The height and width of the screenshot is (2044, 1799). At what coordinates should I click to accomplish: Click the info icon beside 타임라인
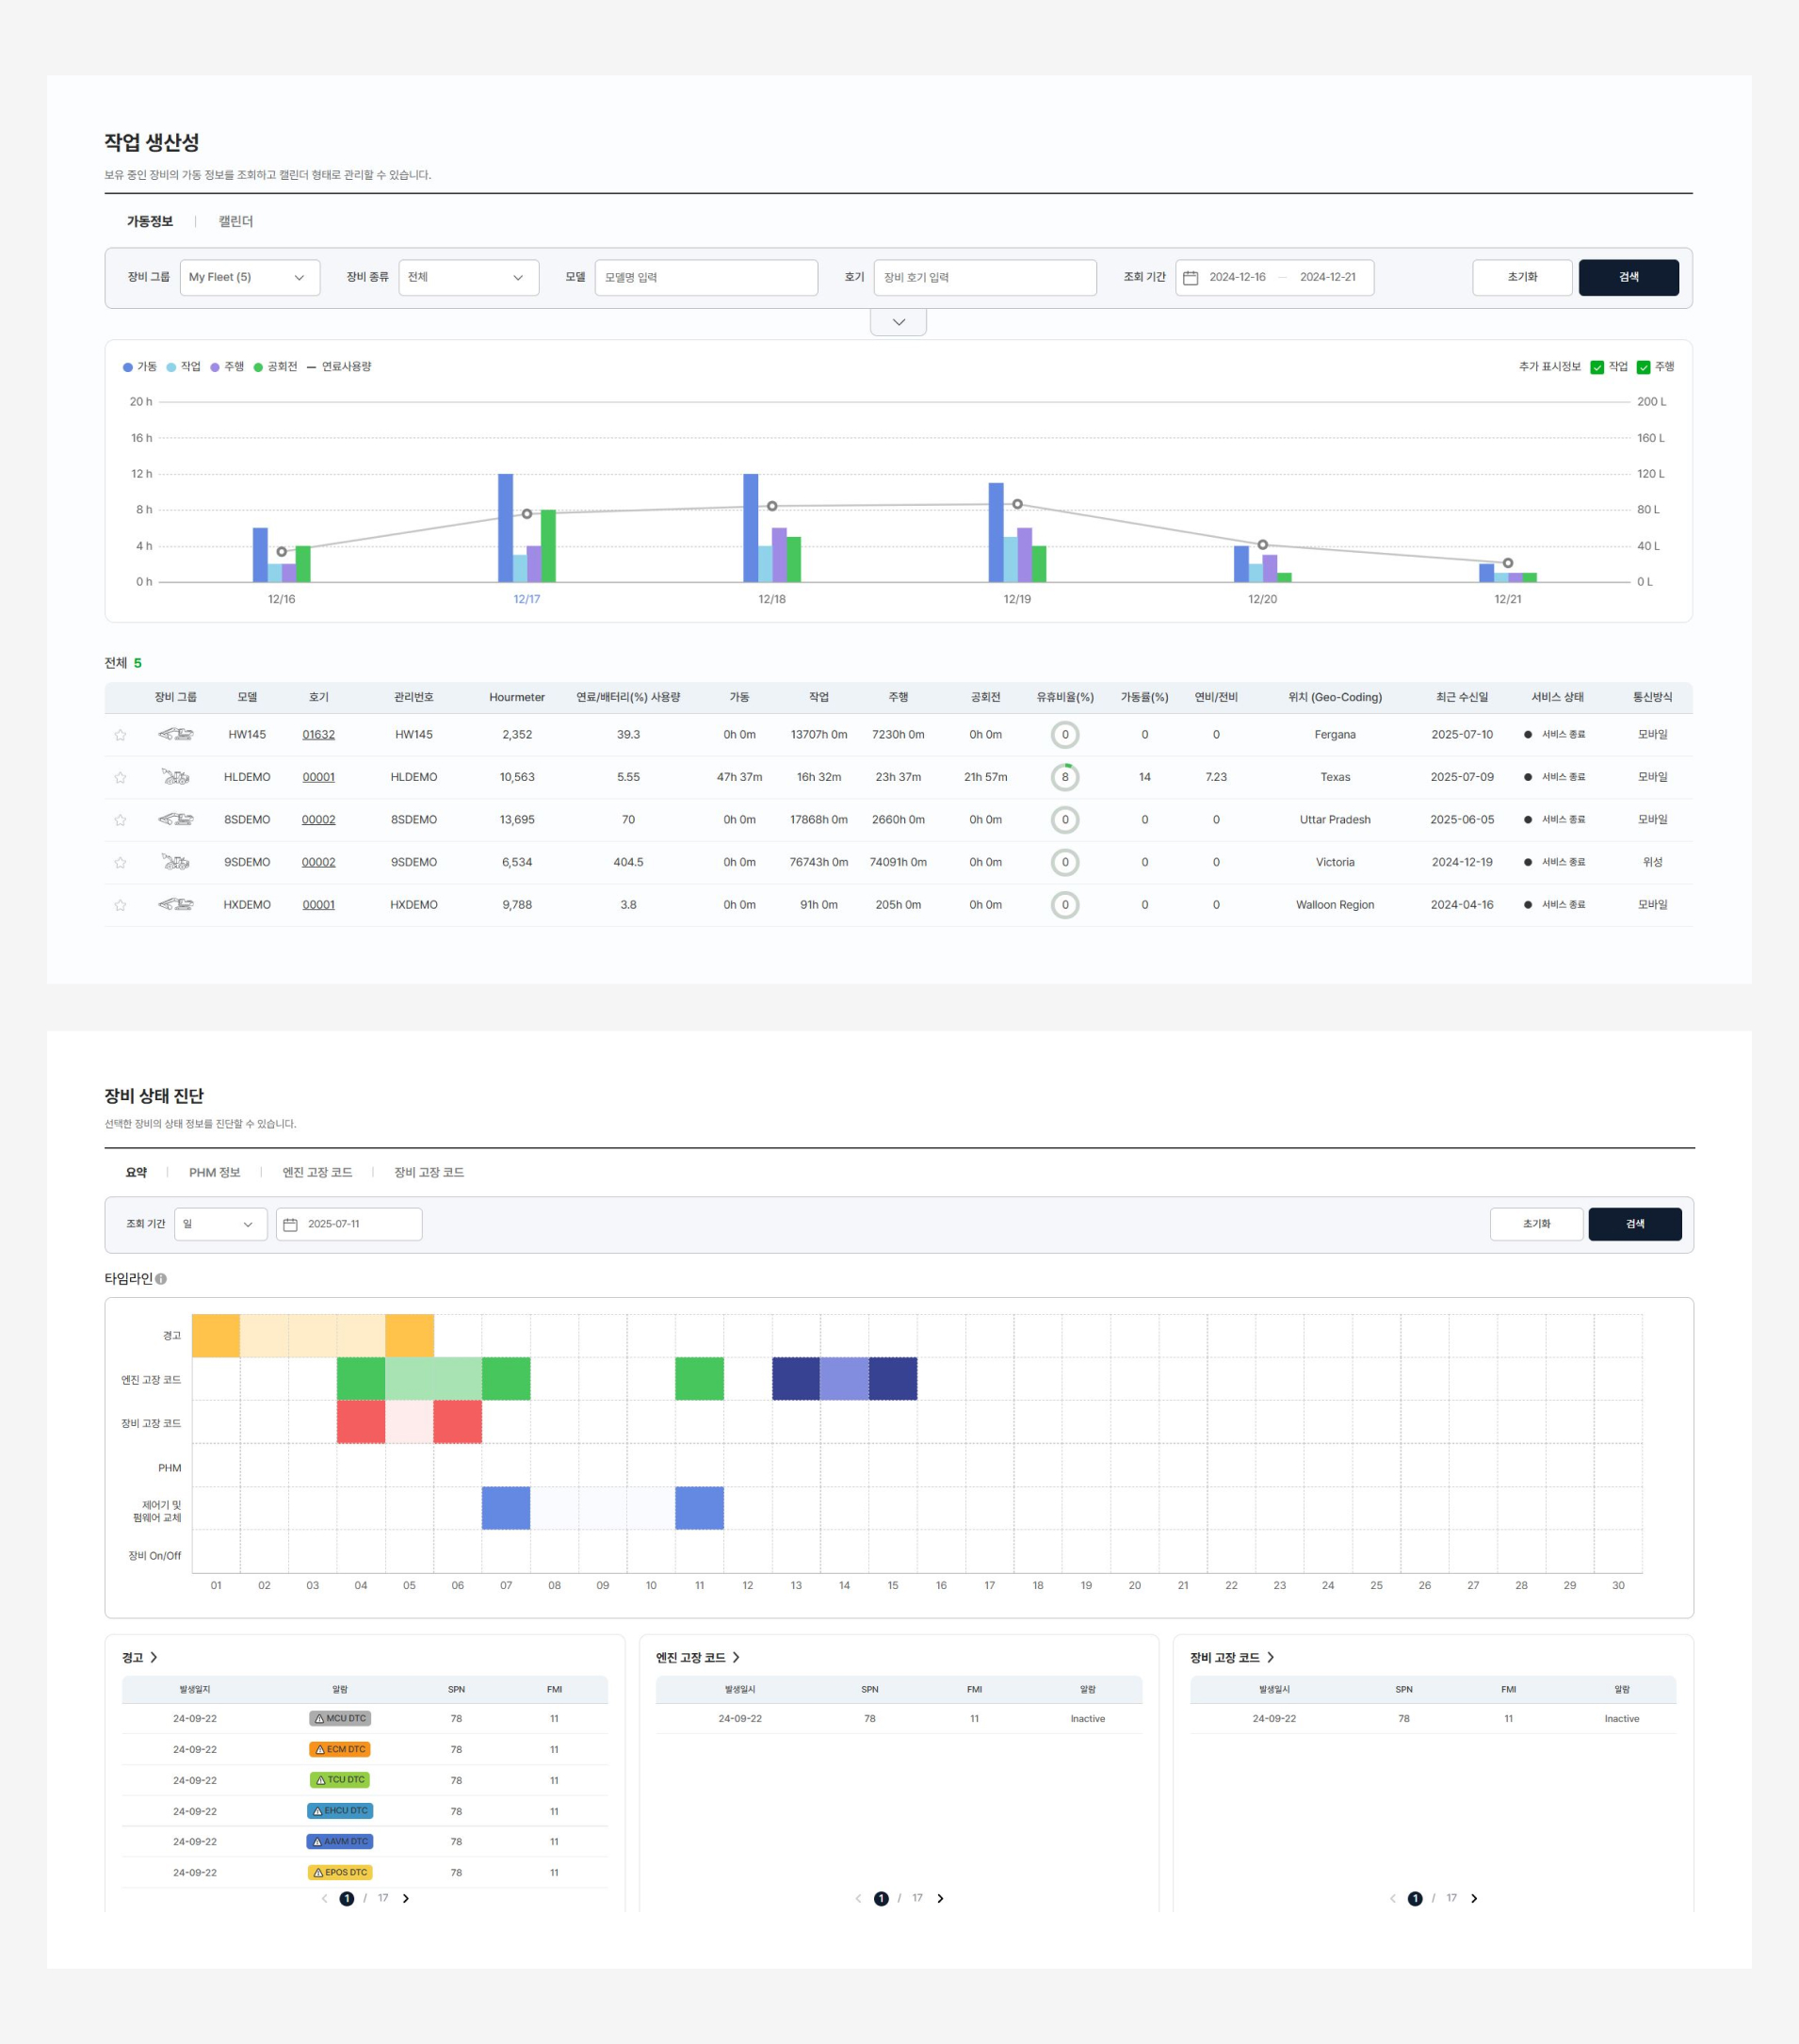click(x=161, y=1279)
